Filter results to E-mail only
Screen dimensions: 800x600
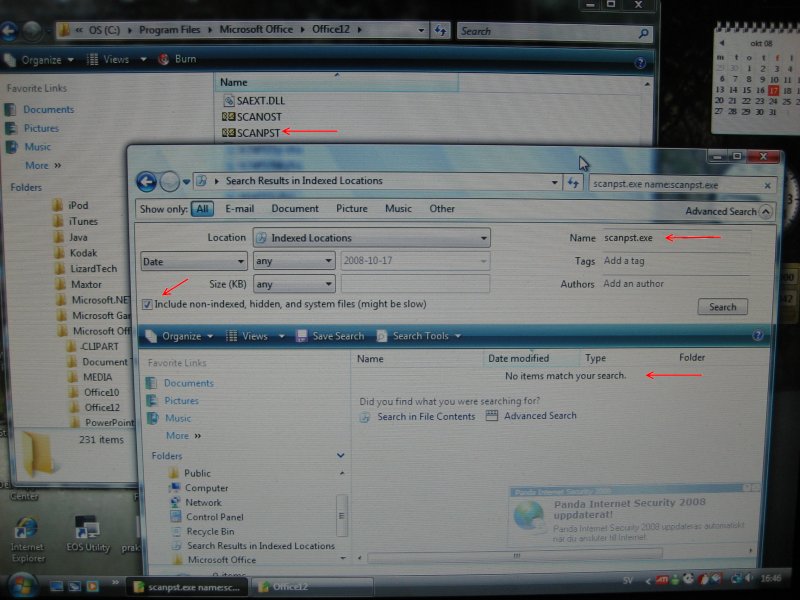click(239, 209)
